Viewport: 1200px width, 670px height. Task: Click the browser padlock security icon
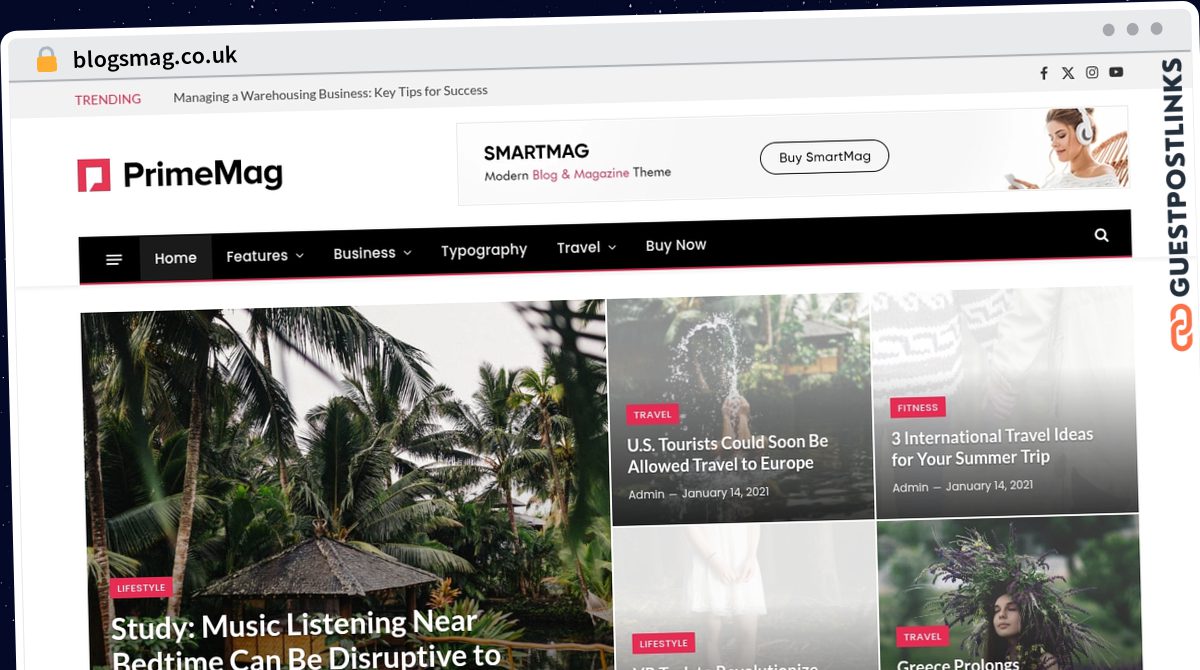tap(46, 60)
